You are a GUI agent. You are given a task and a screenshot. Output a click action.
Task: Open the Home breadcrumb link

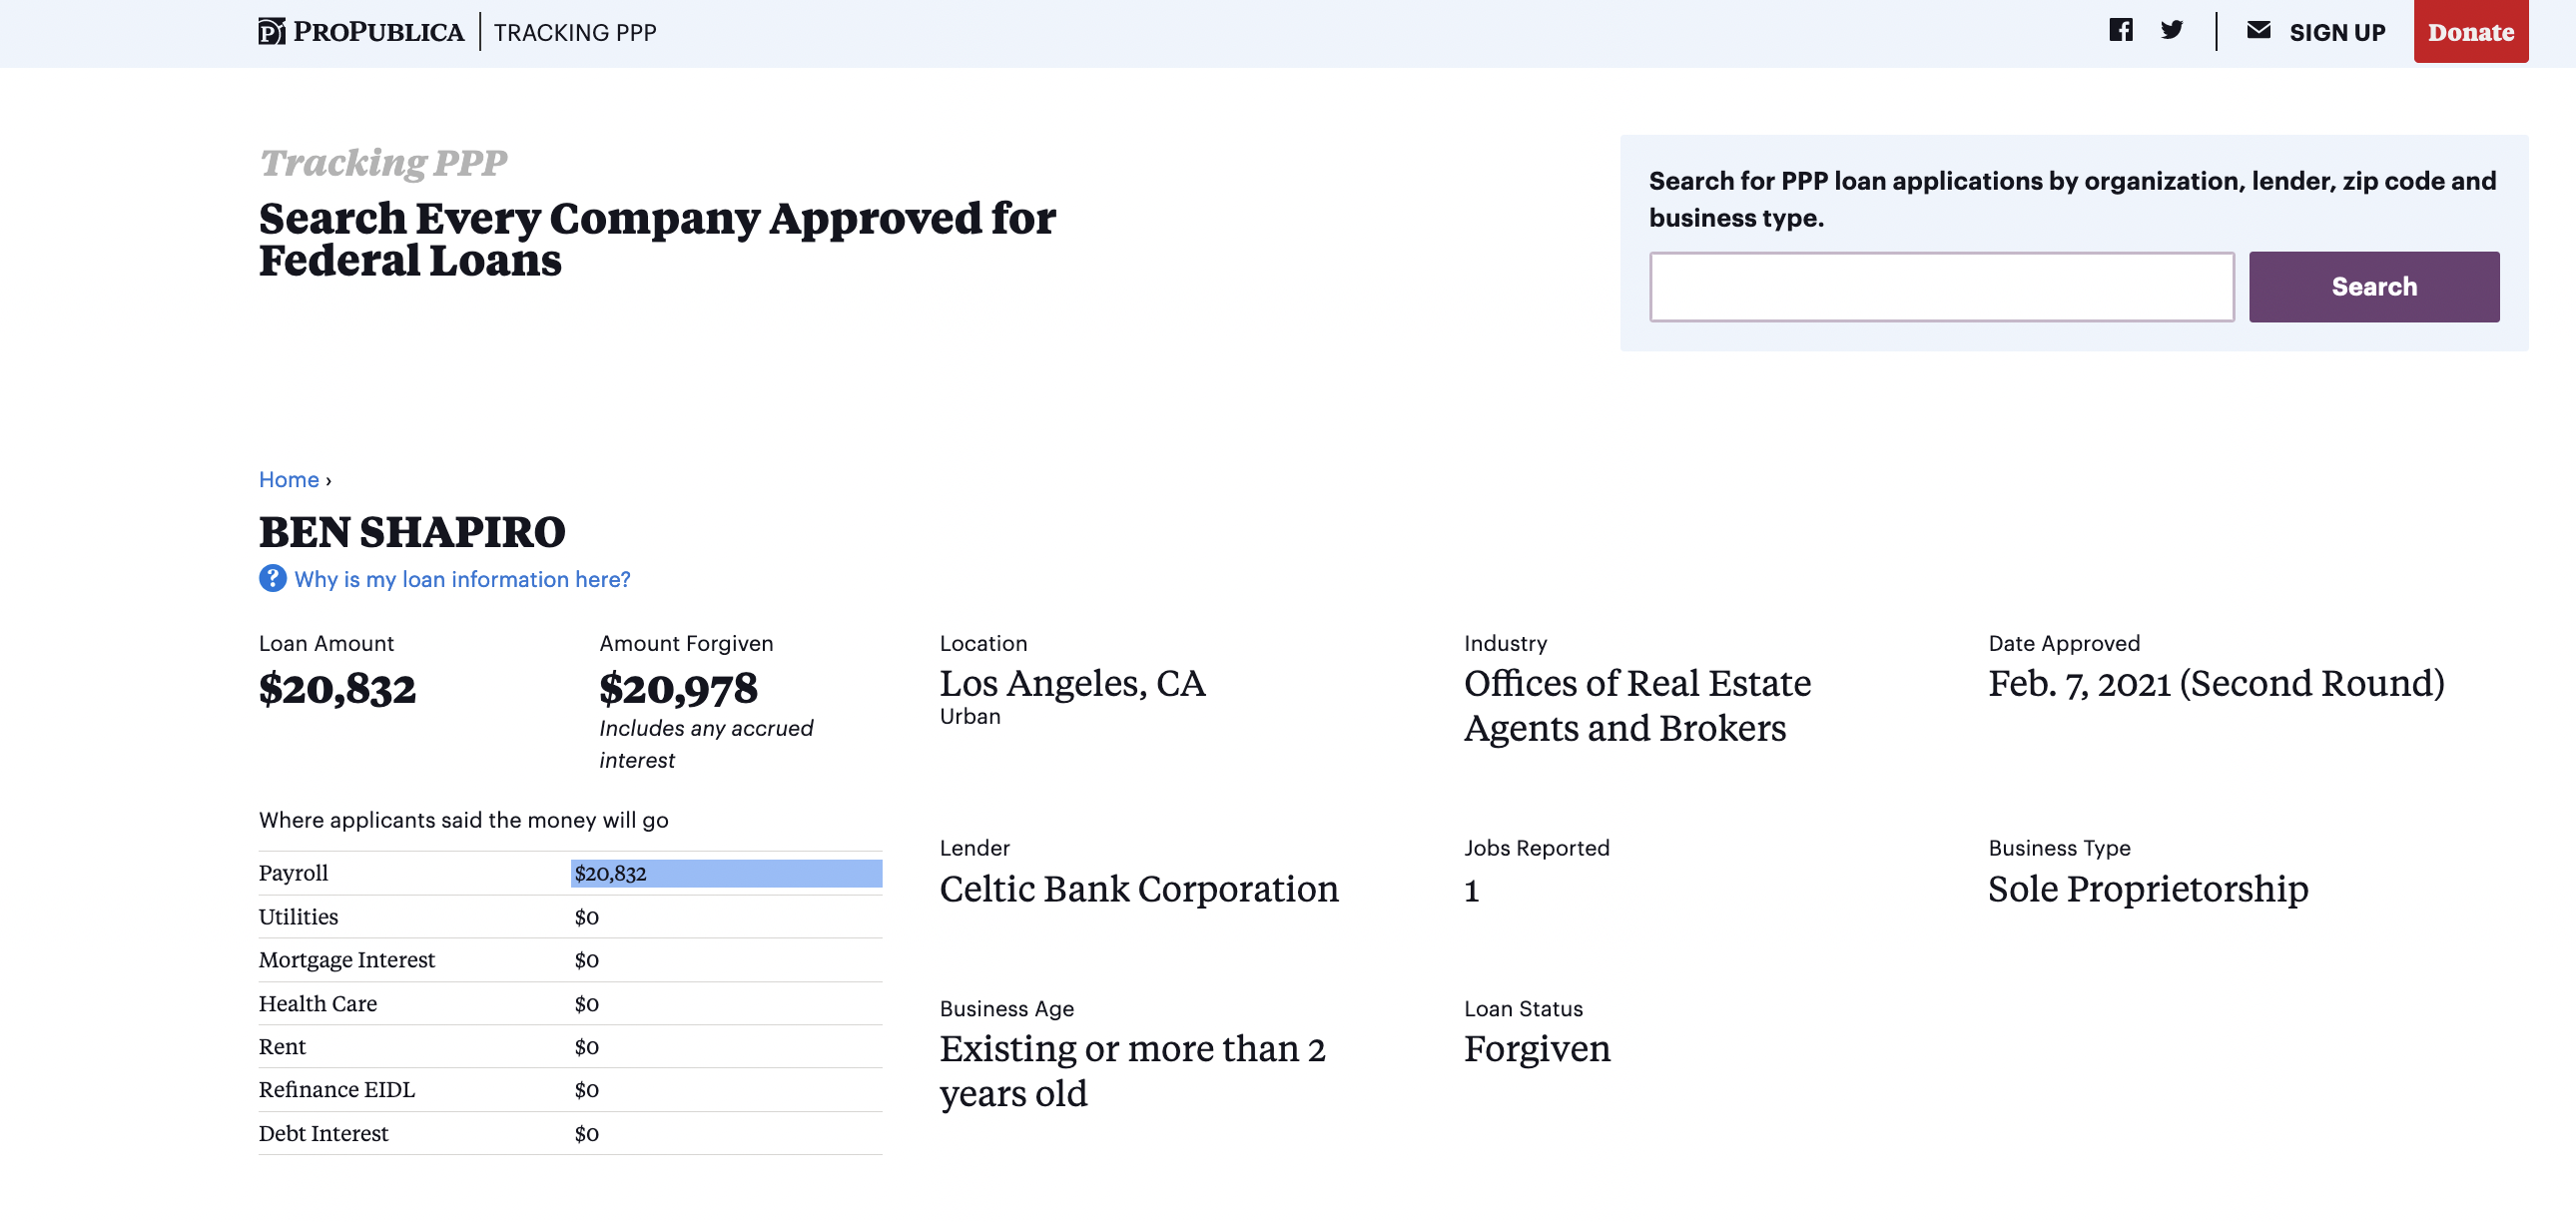point(288,480)
